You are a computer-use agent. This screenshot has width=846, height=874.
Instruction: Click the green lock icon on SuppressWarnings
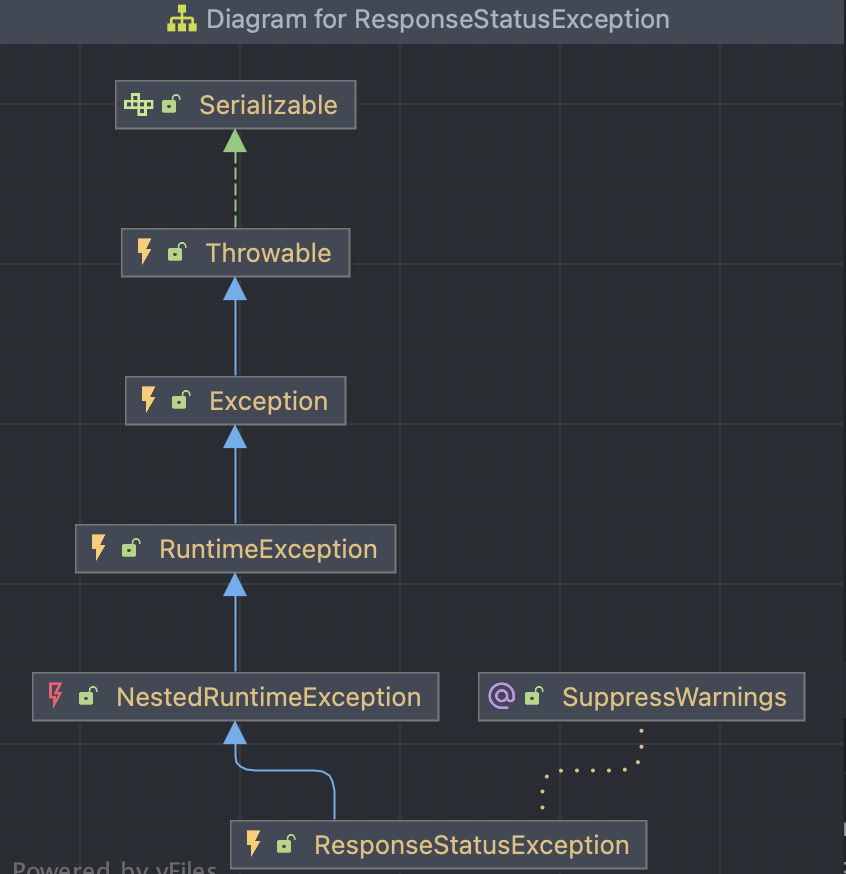[533, 697]
